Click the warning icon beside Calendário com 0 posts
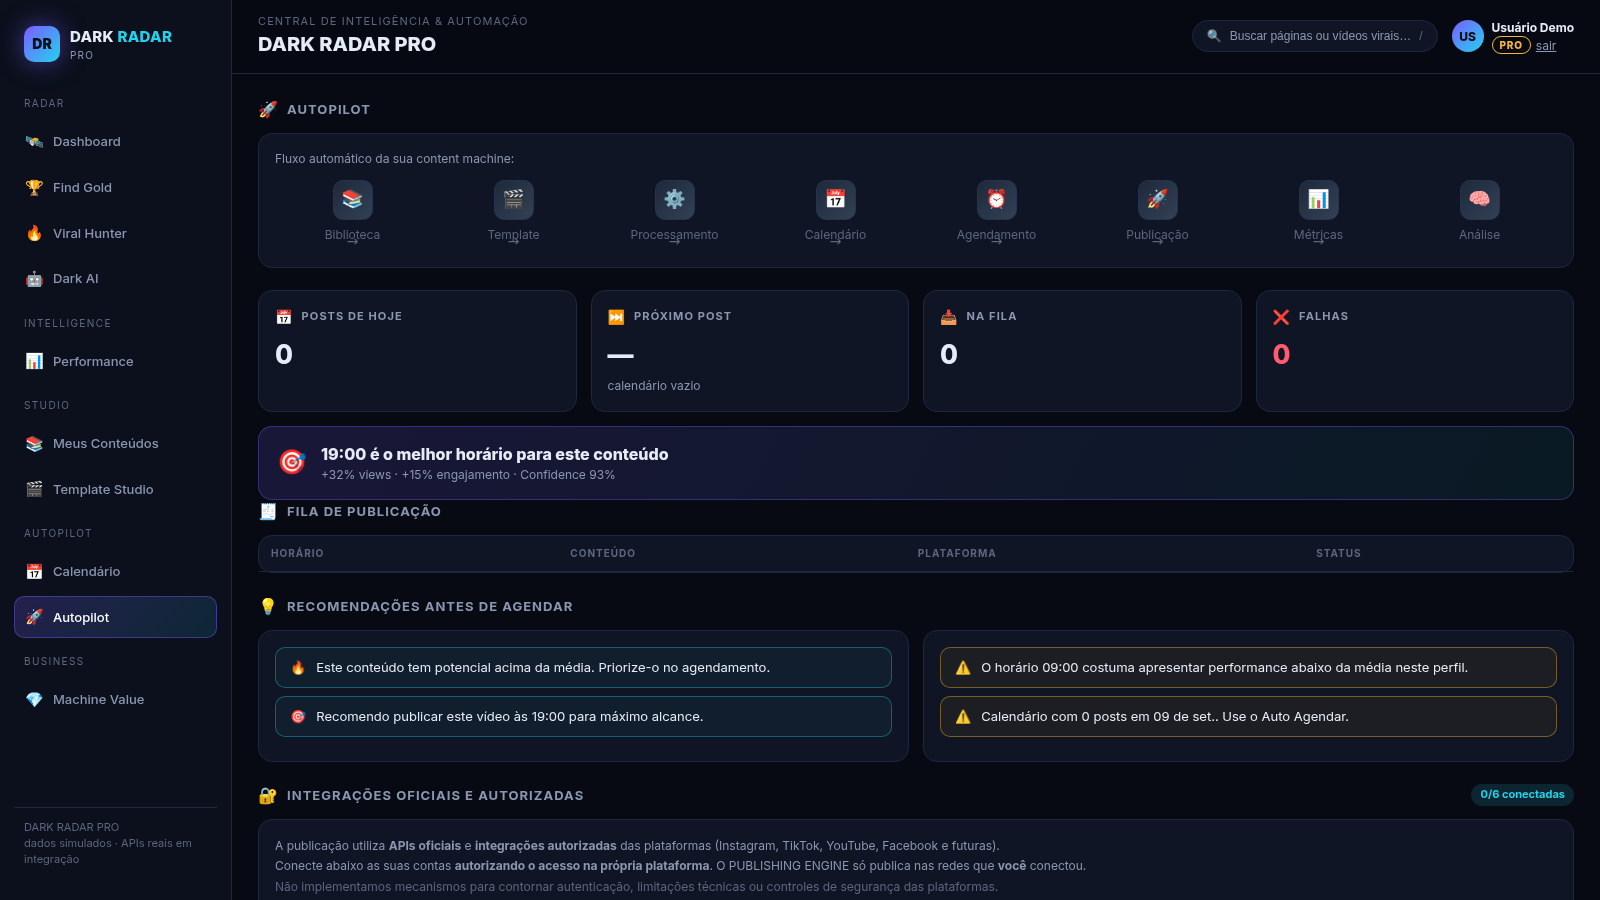This screenshot has width=1600, height=900. [963, 717]
